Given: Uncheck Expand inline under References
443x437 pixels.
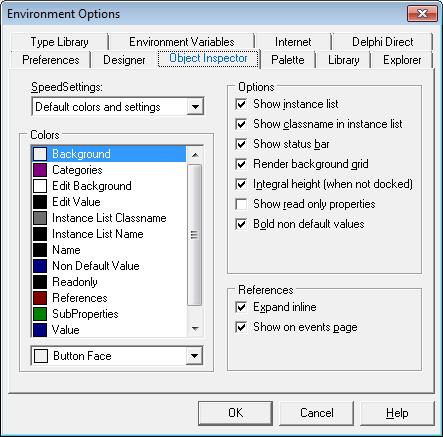Looking at the screenshot, I should pyautogui.click(x=241, y=307).
